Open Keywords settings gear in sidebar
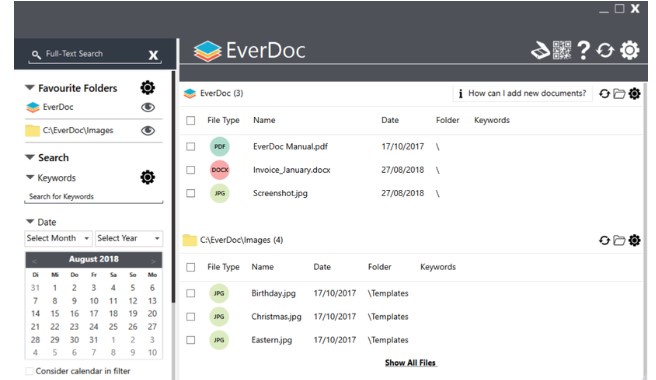The height and width of the screenshot is (380, 656). (147, 177)
